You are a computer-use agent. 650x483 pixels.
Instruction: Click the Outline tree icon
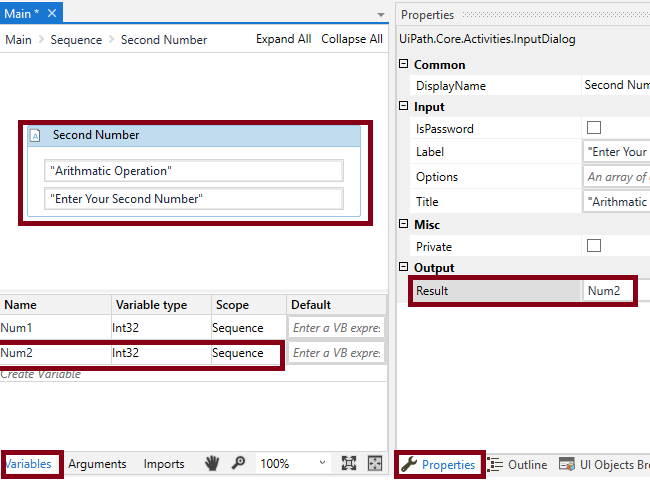pos(495,464)
